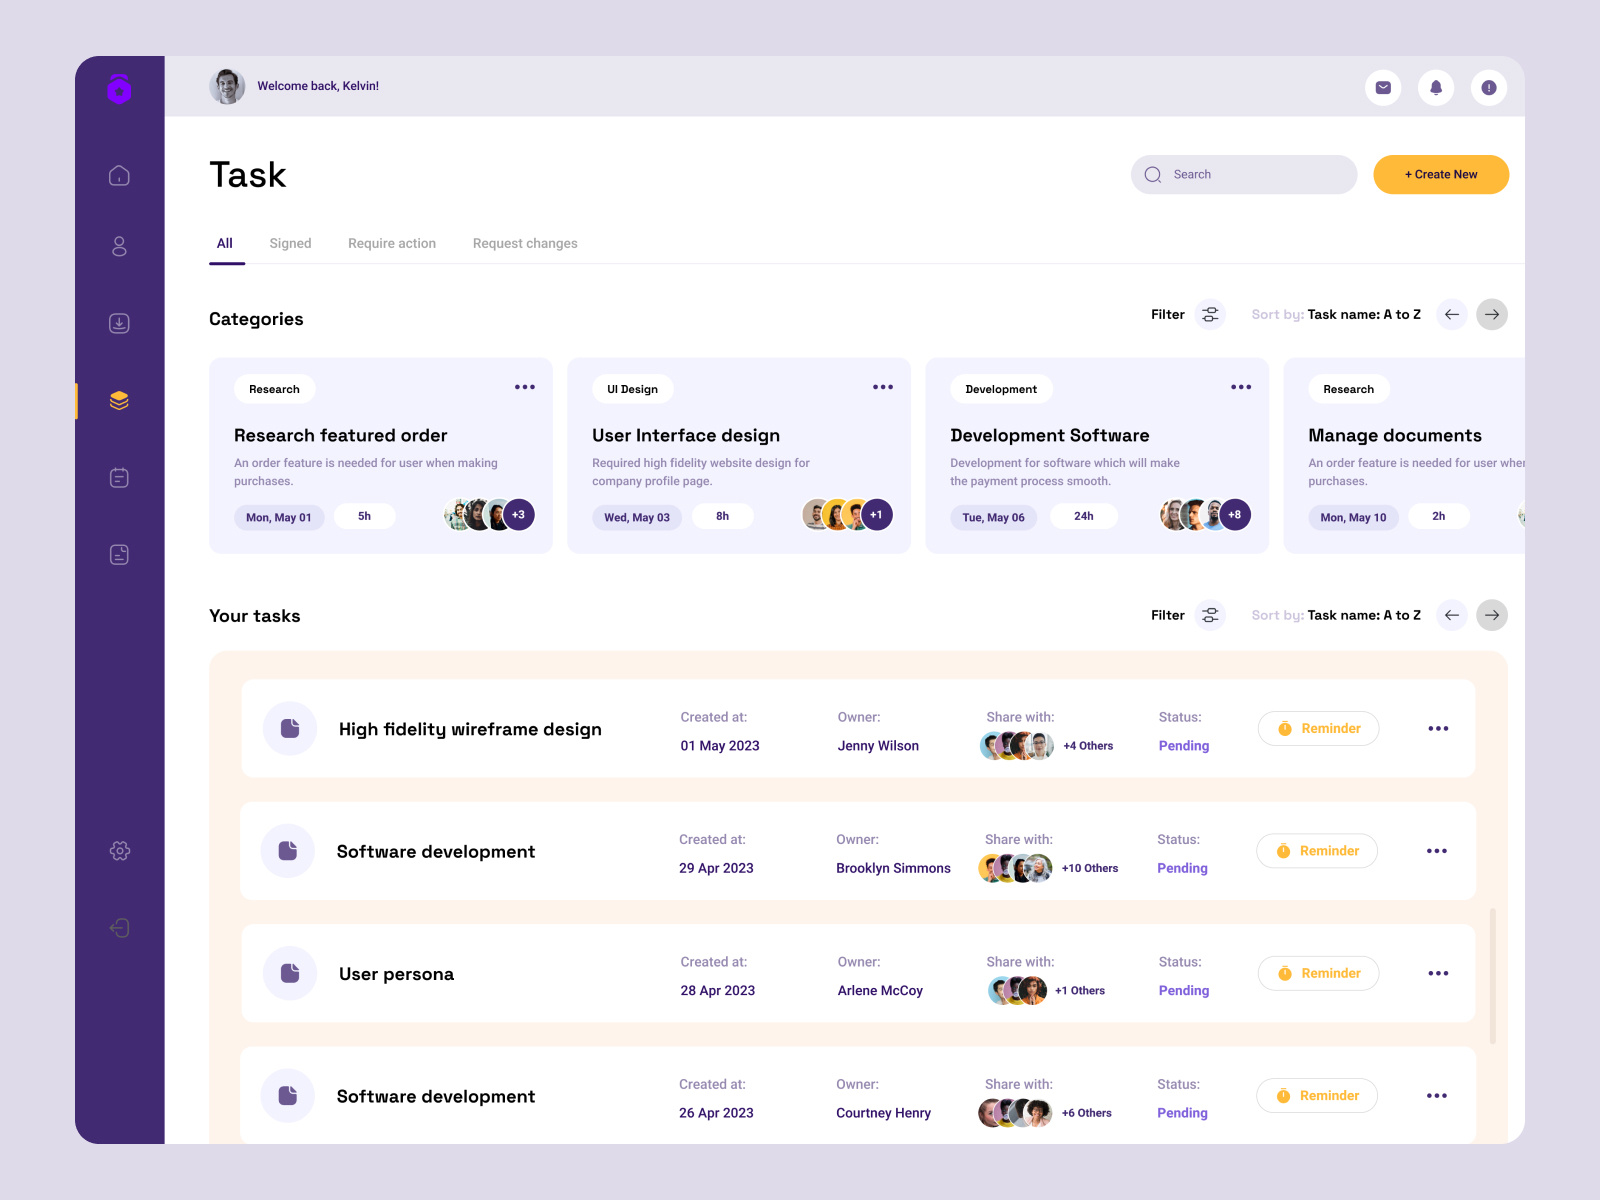Click the Create New button
This screenshot has height=1200, width=1600.
coord(1441,174)
